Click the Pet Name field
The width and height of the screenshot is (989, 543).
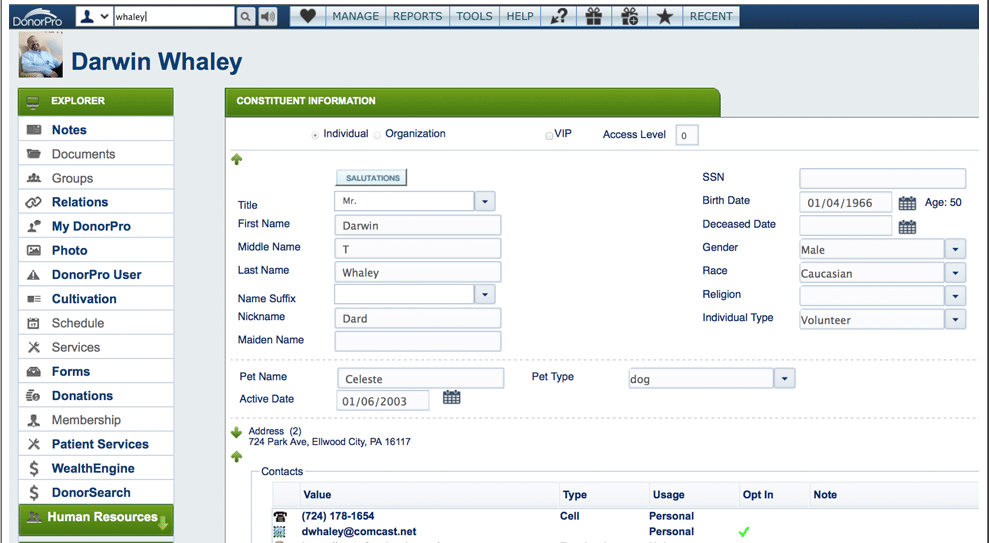point(420,378)
